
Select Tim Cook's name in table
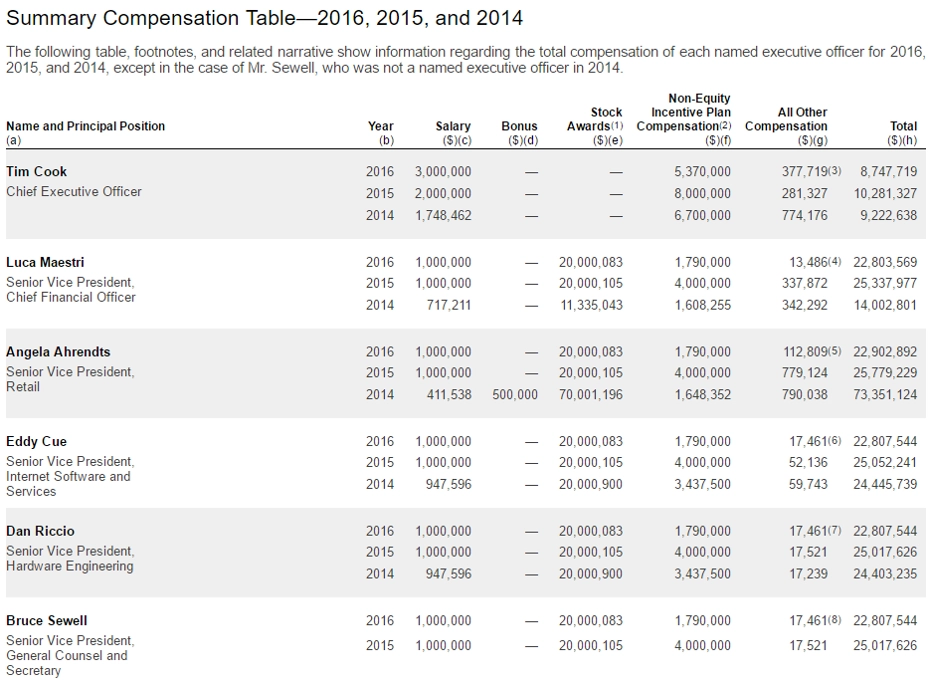(36, 171)
